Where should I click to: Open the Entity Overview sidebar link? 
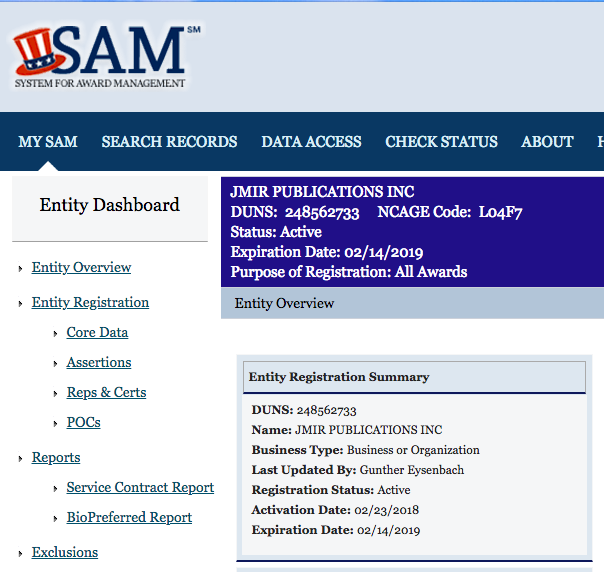tap(81, 268)
